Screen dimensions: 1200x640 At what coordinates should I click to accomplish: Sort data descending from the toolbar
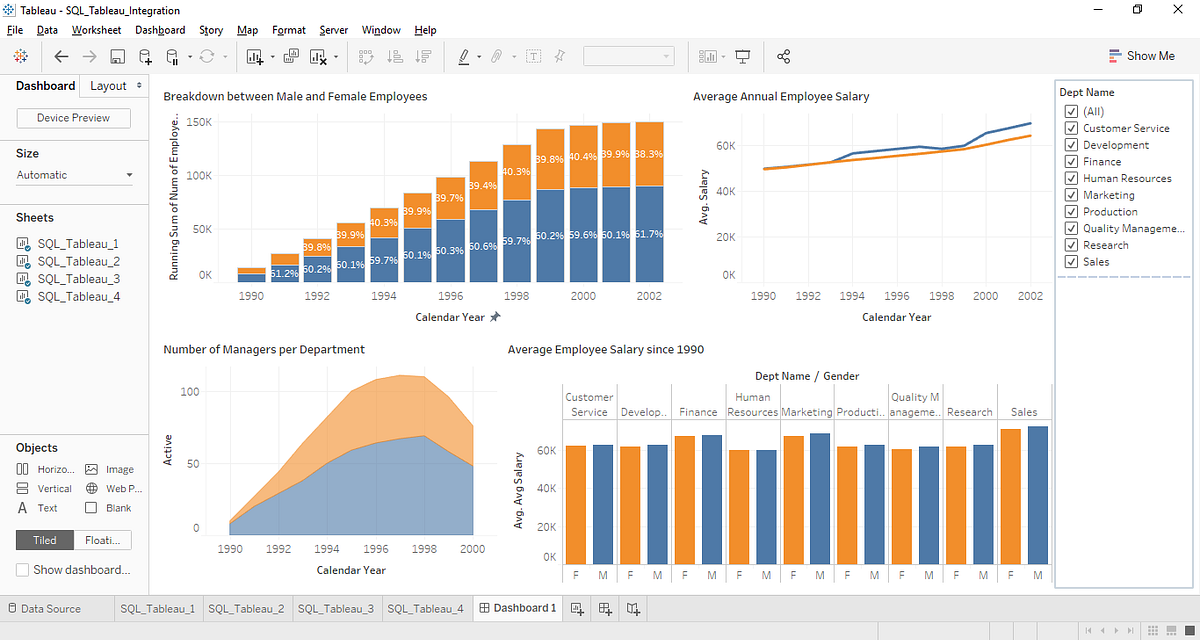[422, 56]
